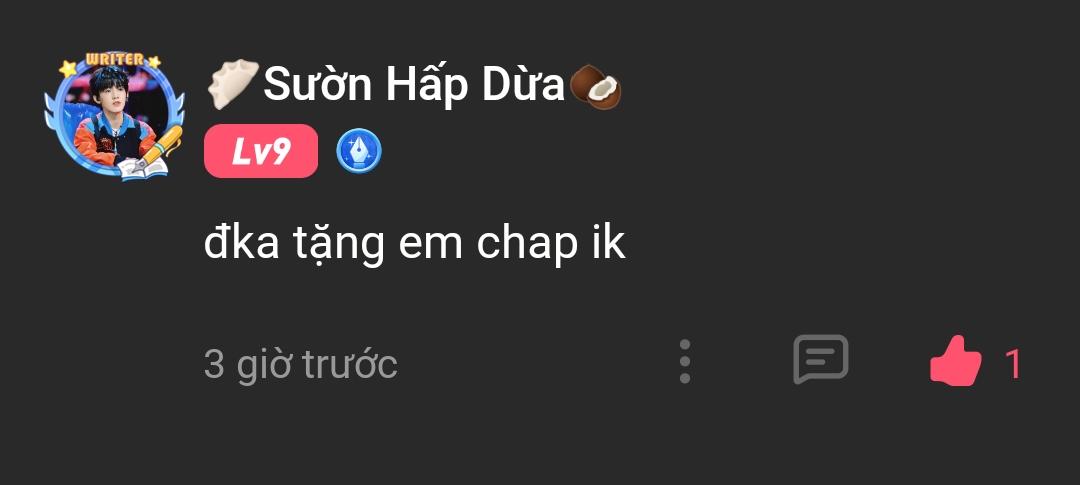Tap the coconut emoji after the username
This screenshot has height=485, width=1080.
[596, 87]
